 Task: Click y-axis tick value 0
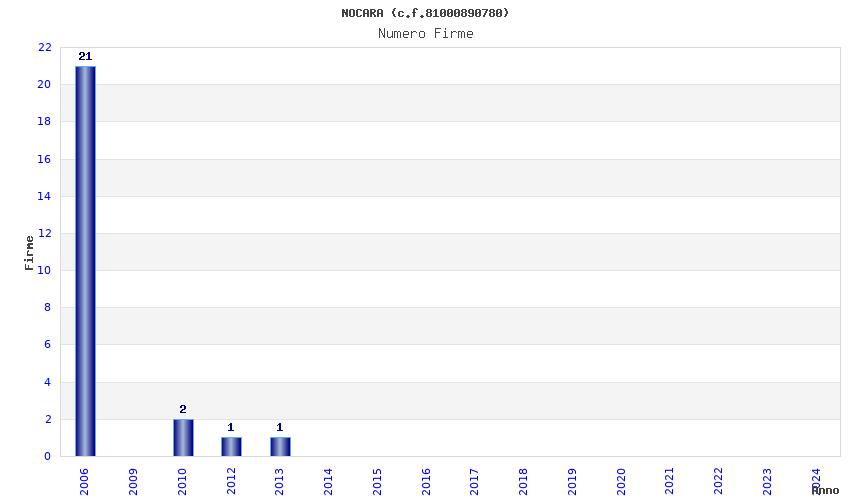(x=48, y=457)
